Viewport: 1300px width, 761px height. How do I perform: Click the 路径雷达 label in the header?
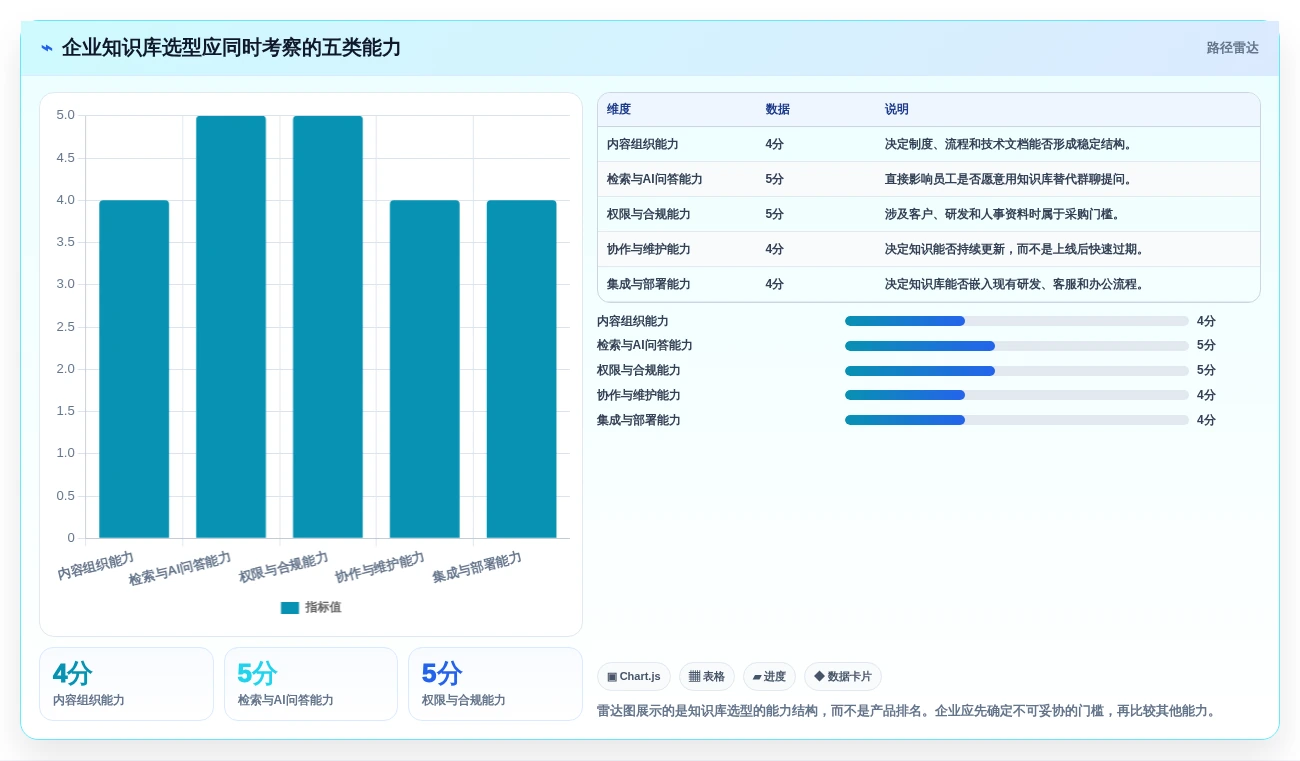1232,48
